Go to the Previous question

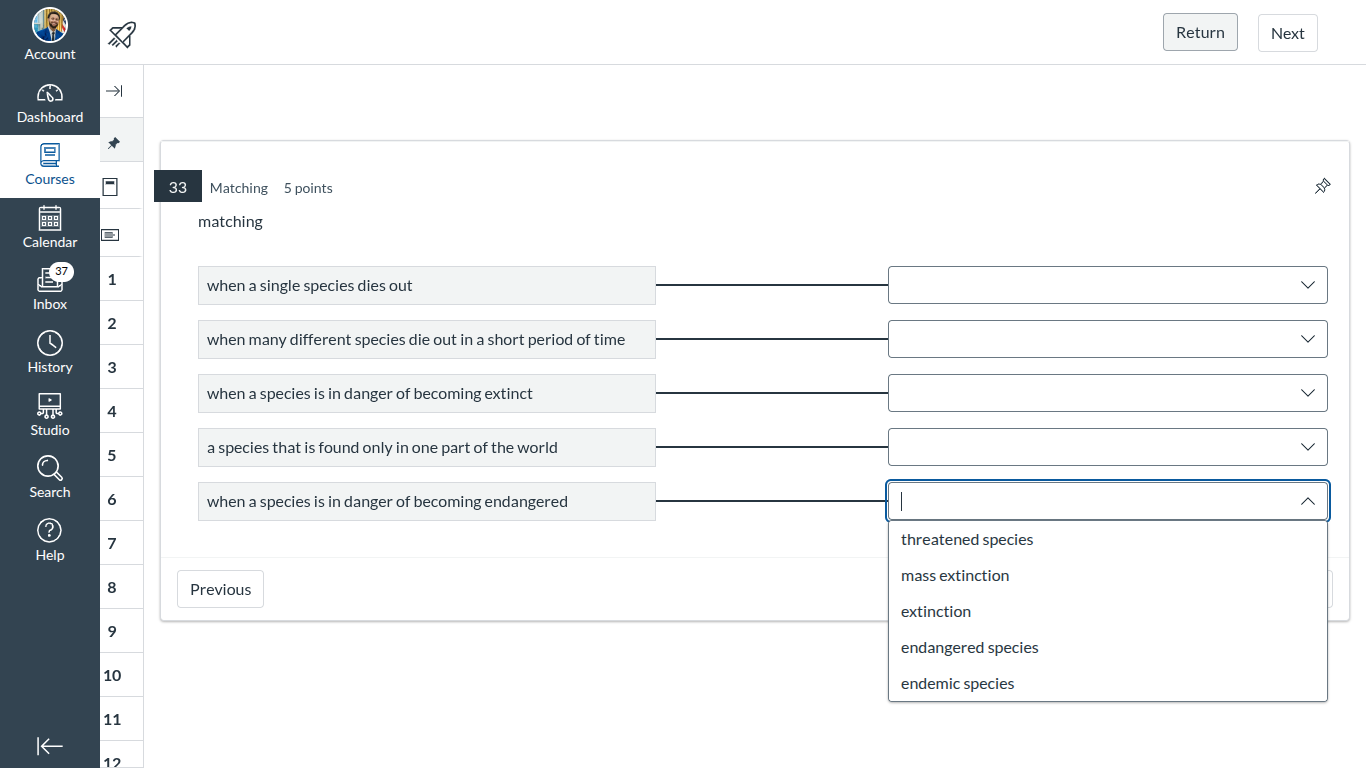point(220,590)
